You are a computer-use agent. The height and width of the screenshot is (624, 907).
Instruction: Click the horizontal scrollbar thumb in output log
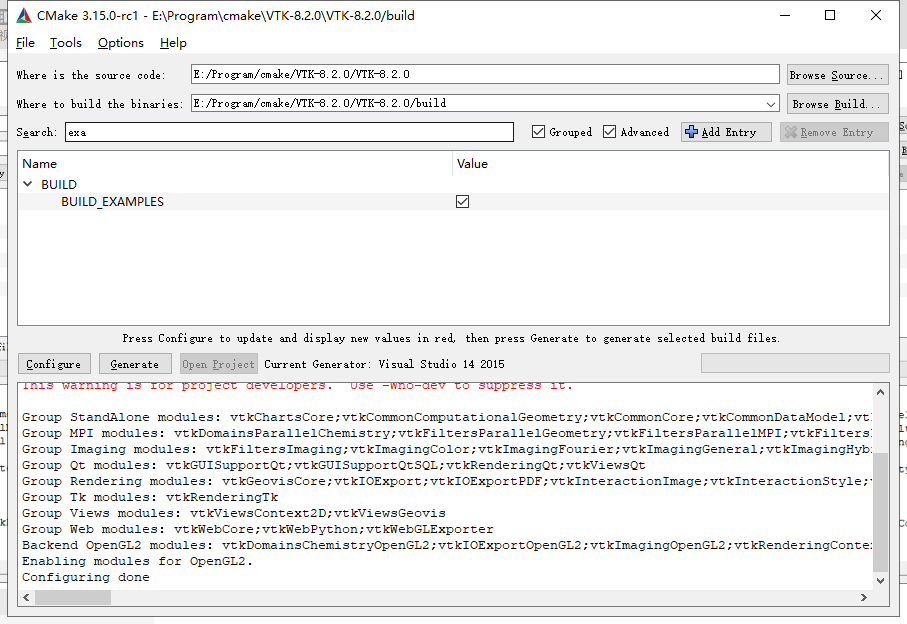click(x=73, y=597)
